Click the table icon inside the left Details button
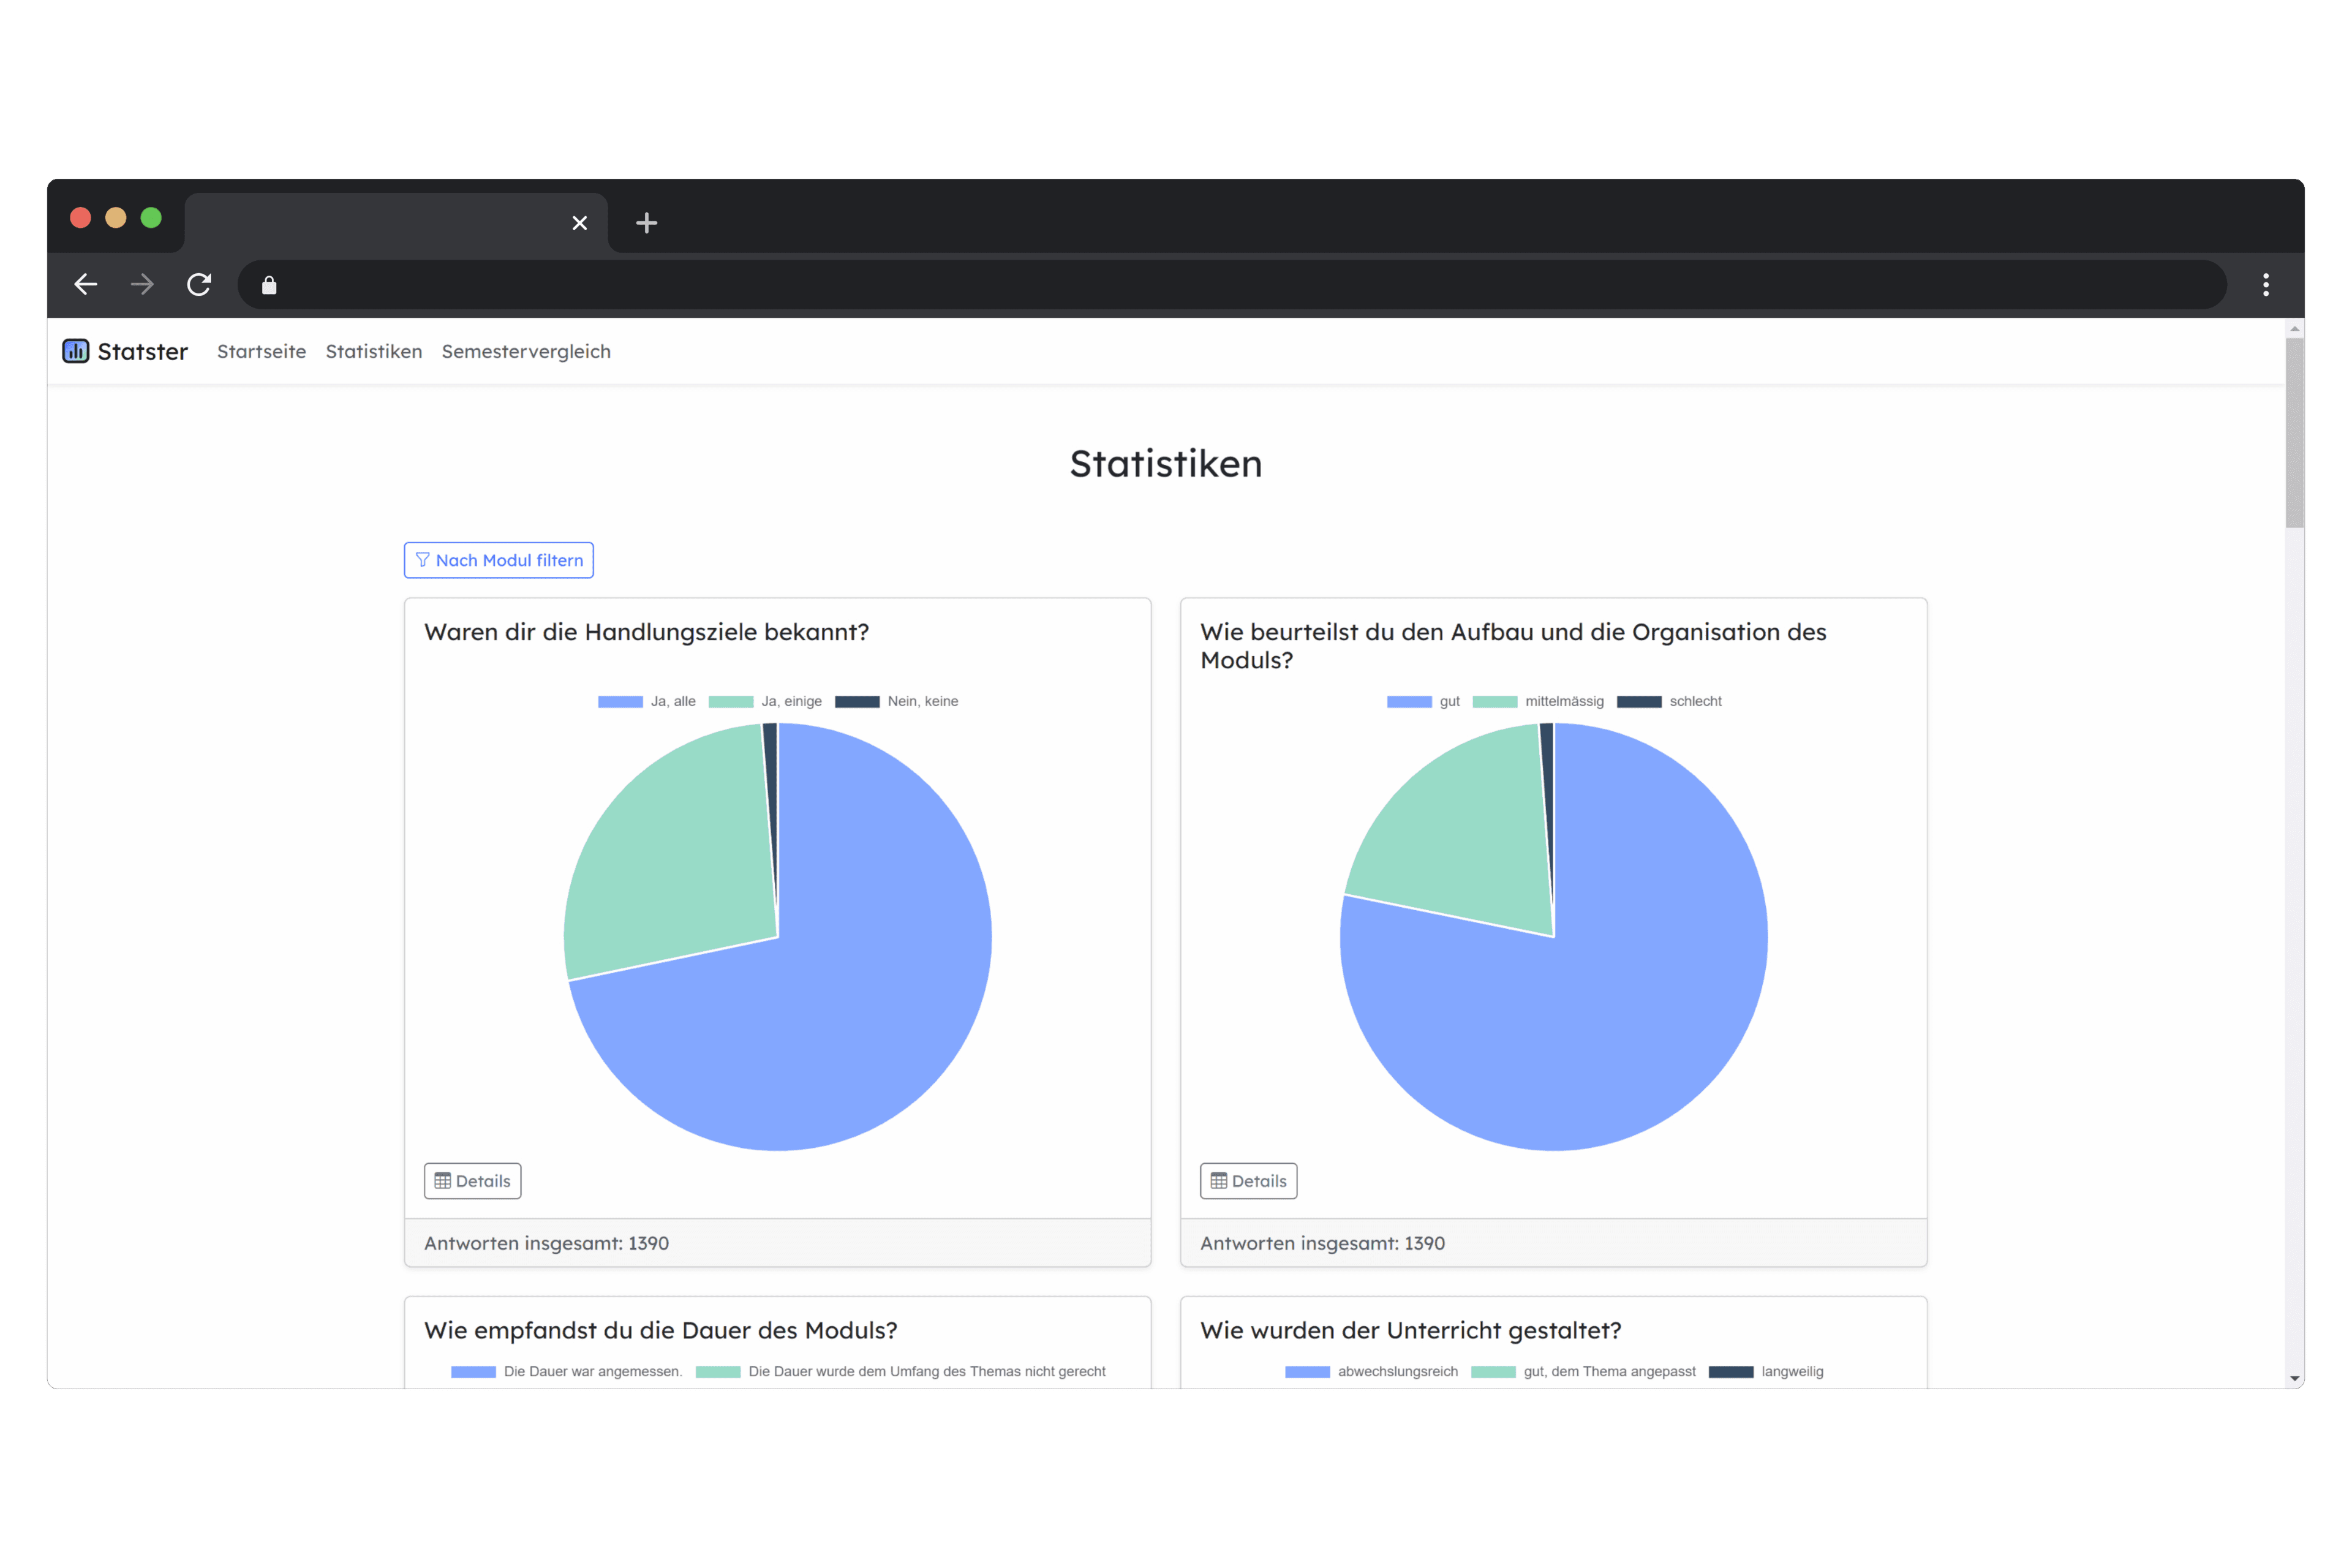Viewport: 2352px width, 1568px height. (442, 1181)
